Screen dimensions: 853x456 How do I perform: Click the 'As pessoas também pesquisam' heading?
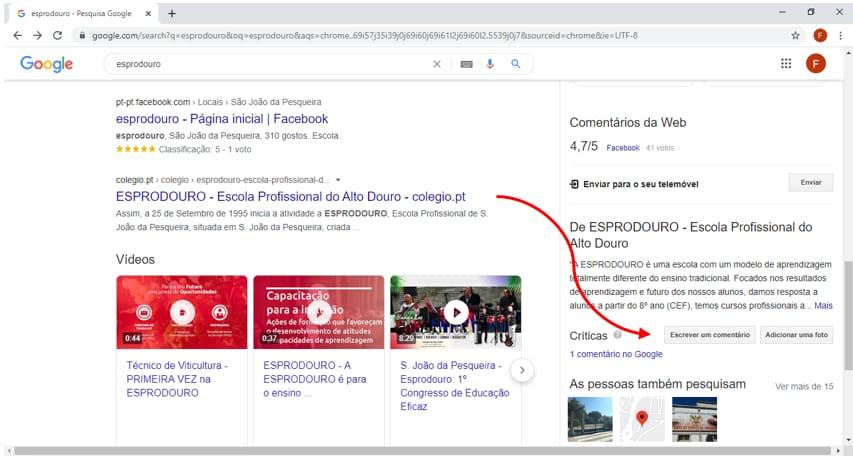tap(658, 384)
